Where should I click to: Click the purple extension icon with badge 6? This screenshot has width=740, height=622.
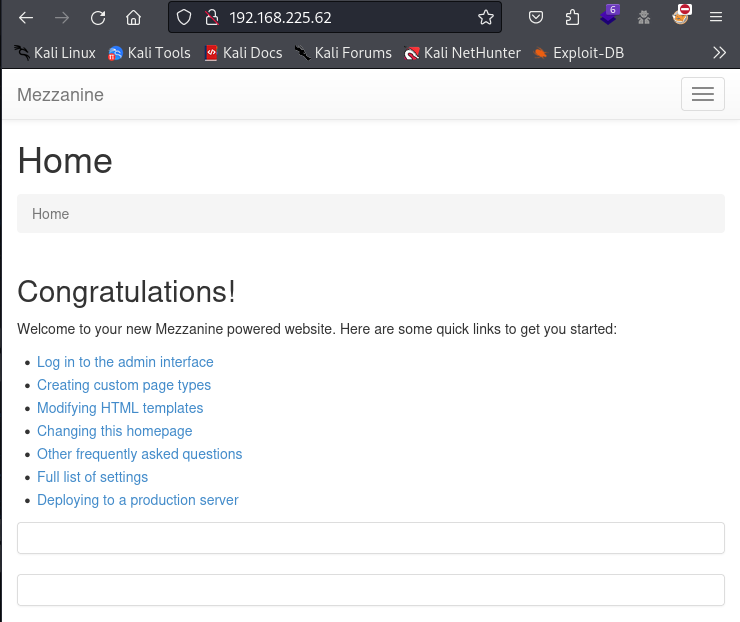(608, 16)
